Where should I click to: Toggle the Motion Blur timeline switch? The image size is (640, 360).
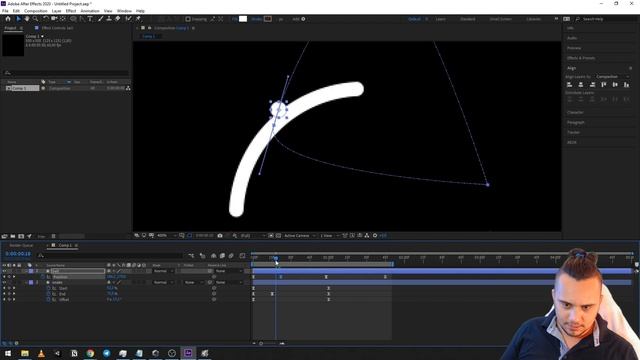point(231,256)
